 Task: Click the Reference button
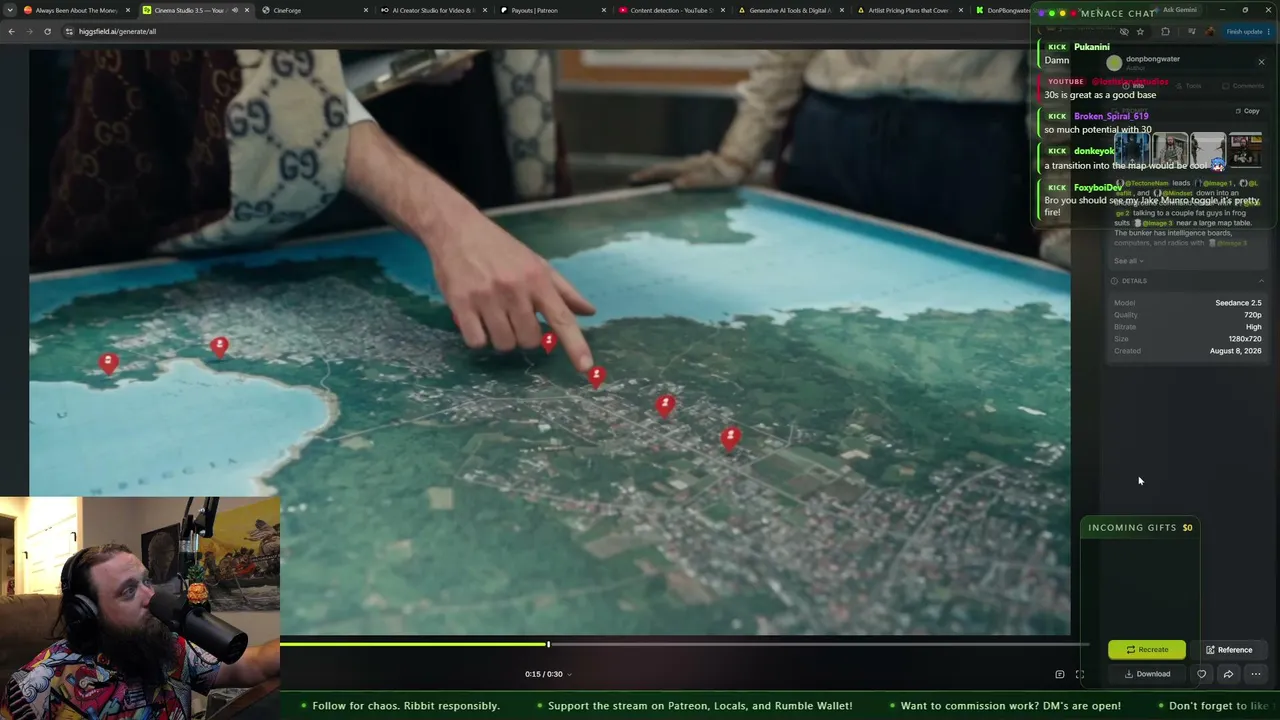1229,650
